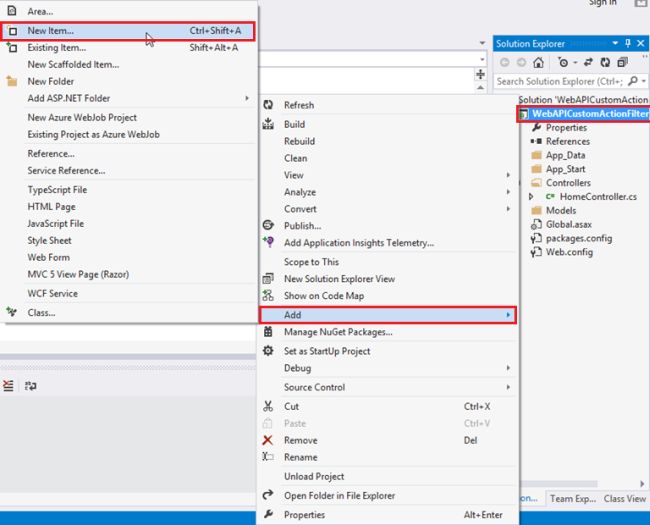The width and height of the screenshot is (650, 525).
Task: Expand the HomeController.cs tree node
Action: 531,197
